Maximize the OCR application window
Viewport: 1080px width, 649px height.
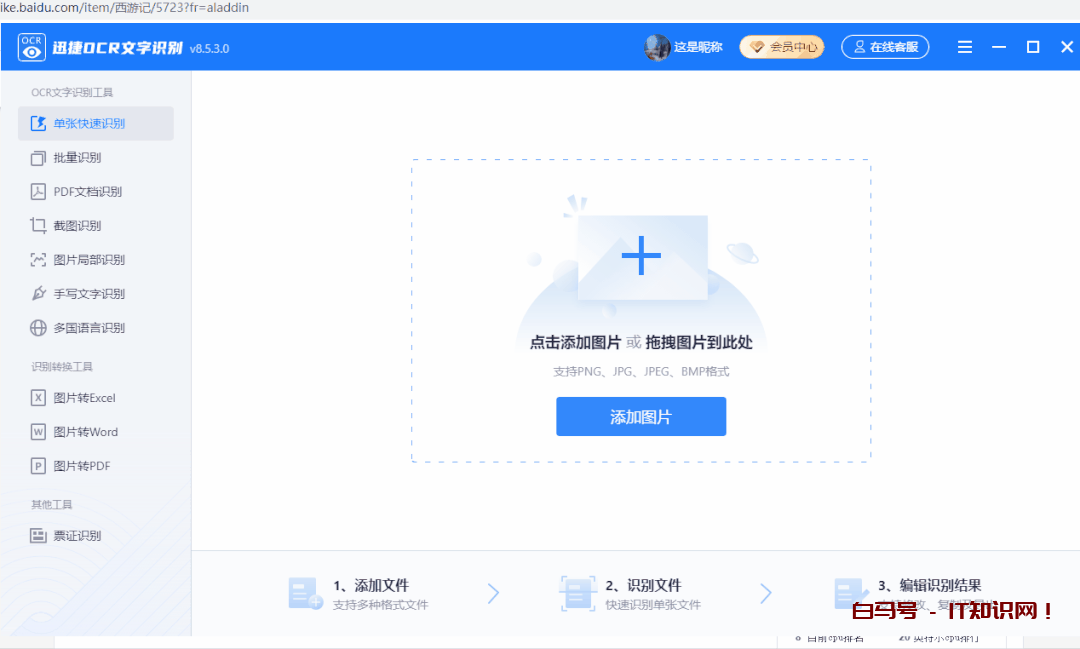[x=1033, y=47]
